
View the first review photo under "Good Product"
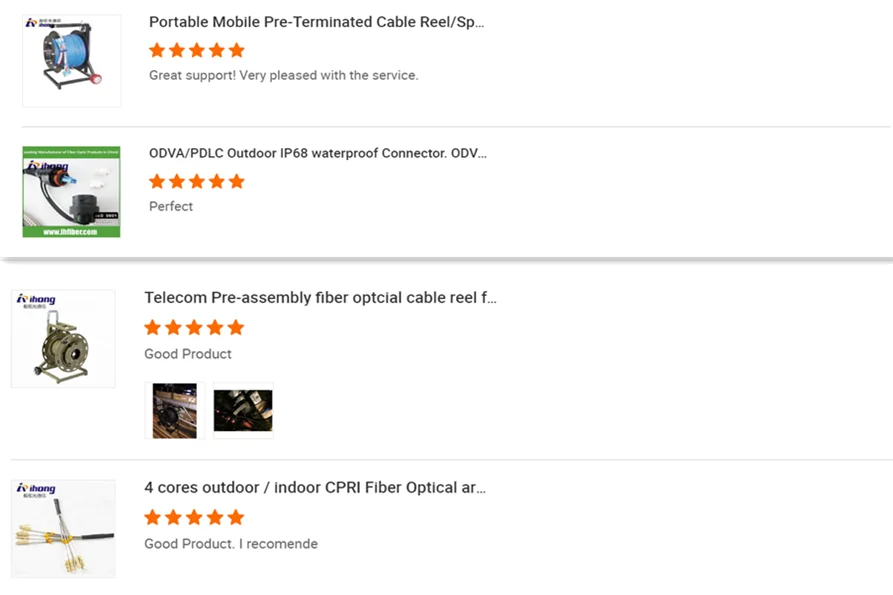(x=174, y=410)
